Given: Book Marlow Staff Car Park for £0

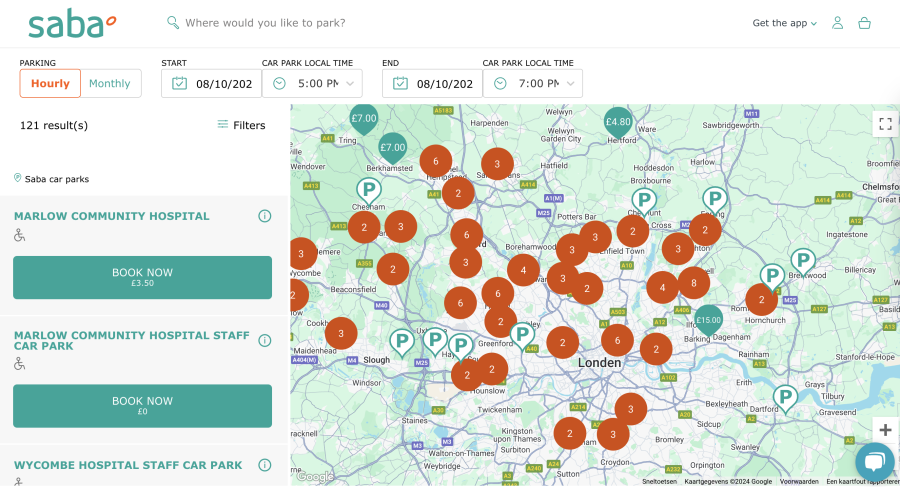Looking at the screenshot, I should pos(142,406).
